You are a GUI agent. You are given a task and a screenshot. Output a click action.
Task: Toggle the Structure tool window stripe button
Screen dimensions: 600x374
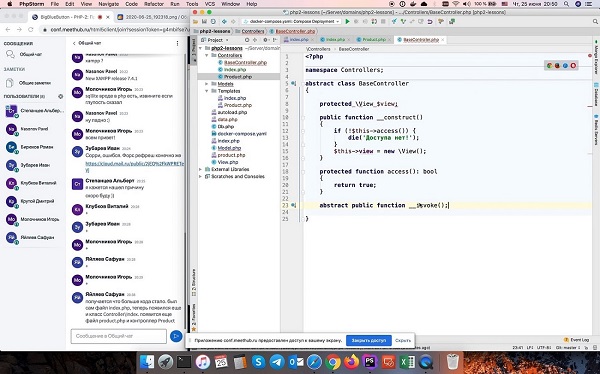pos(194,283)
